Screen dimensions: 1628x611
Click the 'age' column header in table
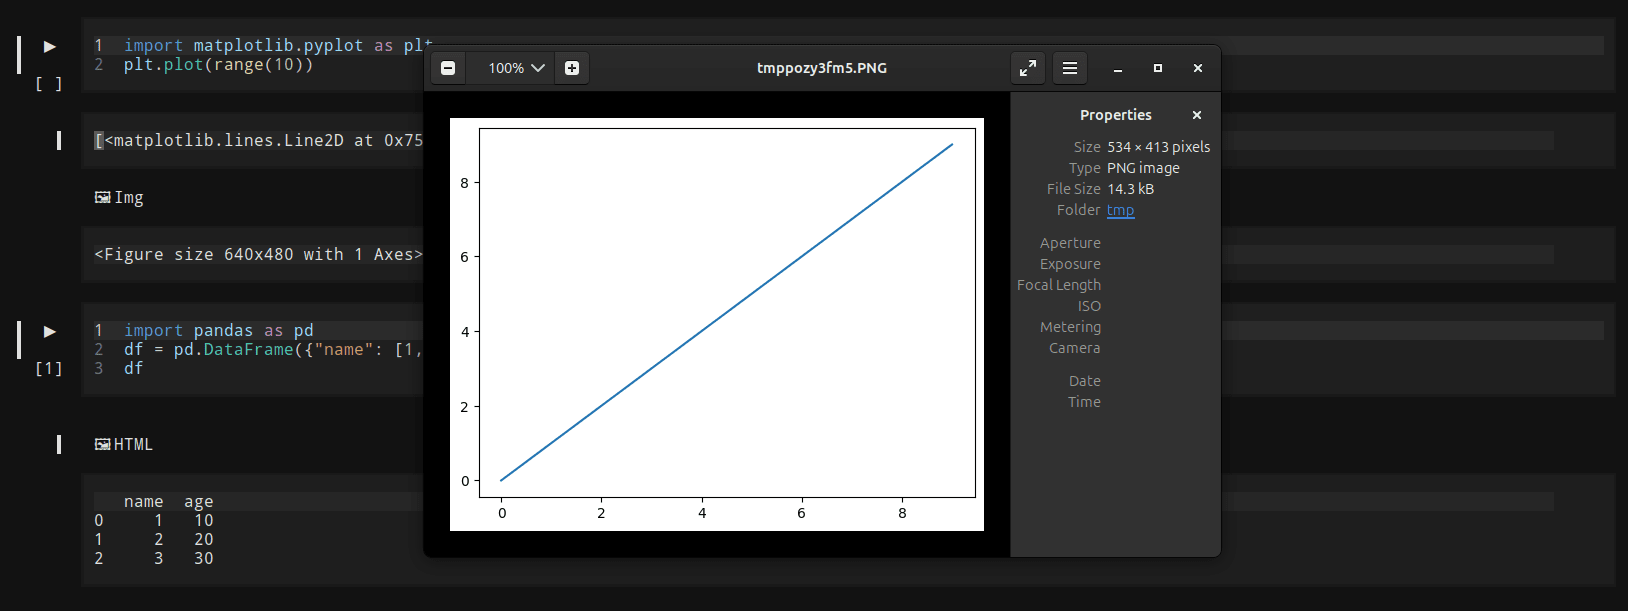pyautogui.click(x=199, y=502)
